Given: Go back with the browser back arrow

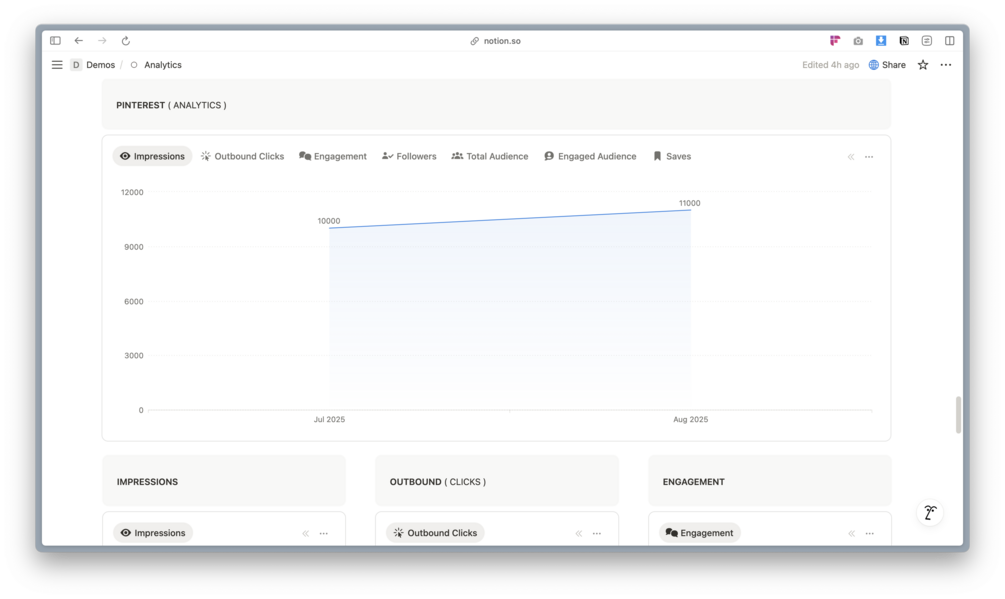Looking at the screenshot, I should (79, 40).
